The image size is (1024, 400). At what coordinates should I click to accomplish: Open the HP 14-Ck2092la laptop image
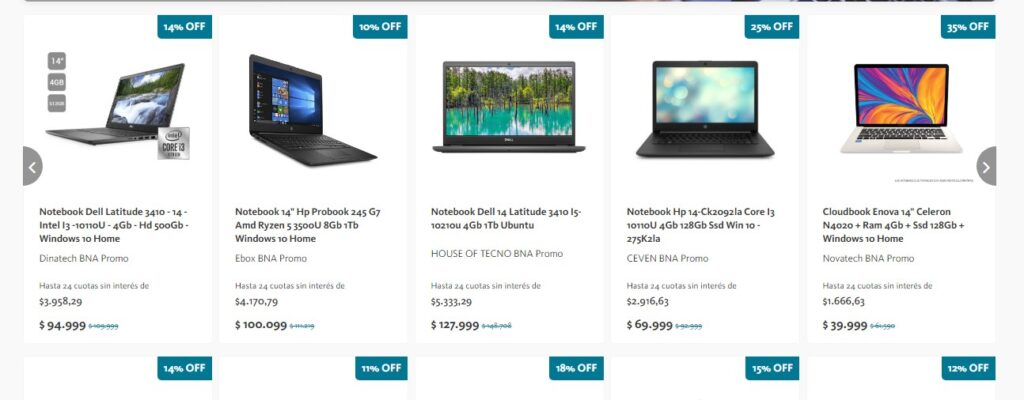click(705, 109)
